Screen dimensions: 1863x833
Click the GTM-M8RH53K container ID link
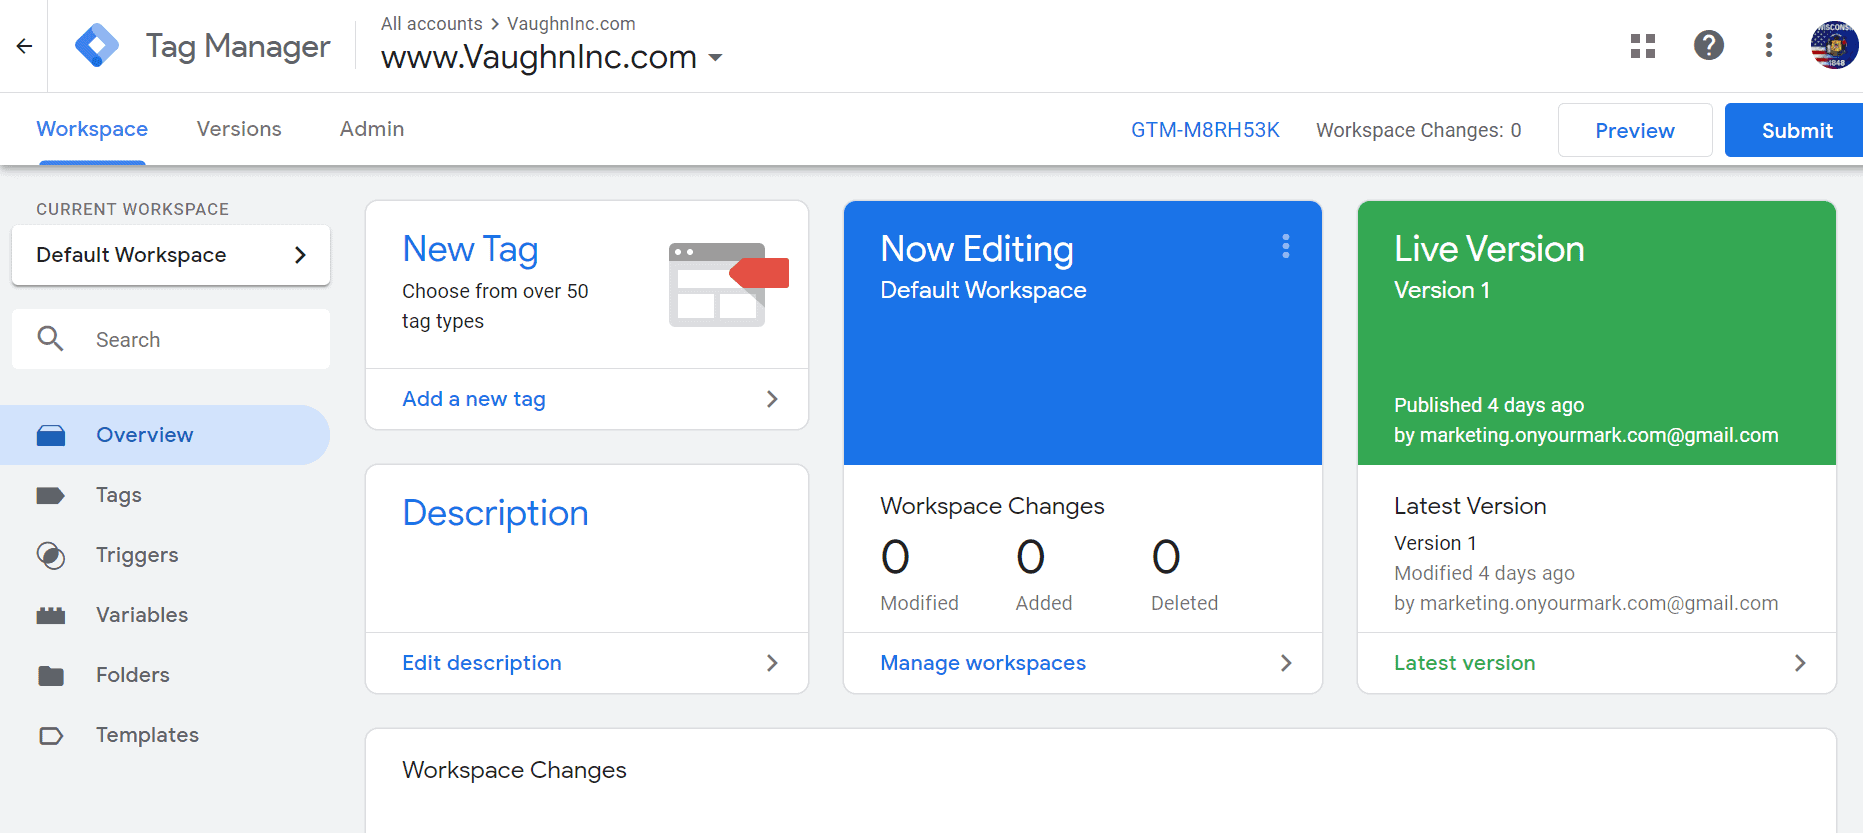(1204, 131)
